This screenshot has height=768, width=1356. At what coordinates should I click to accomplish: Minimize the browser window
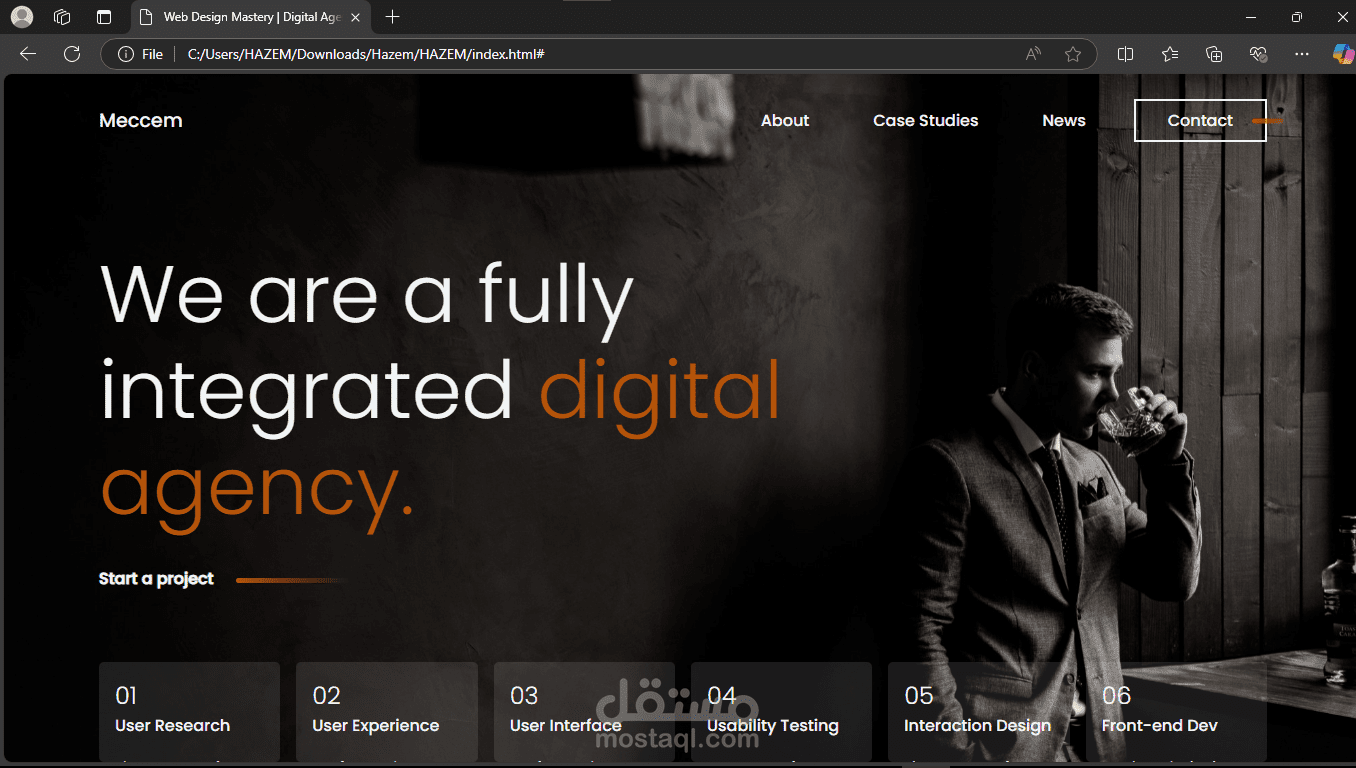(1251, 17)
